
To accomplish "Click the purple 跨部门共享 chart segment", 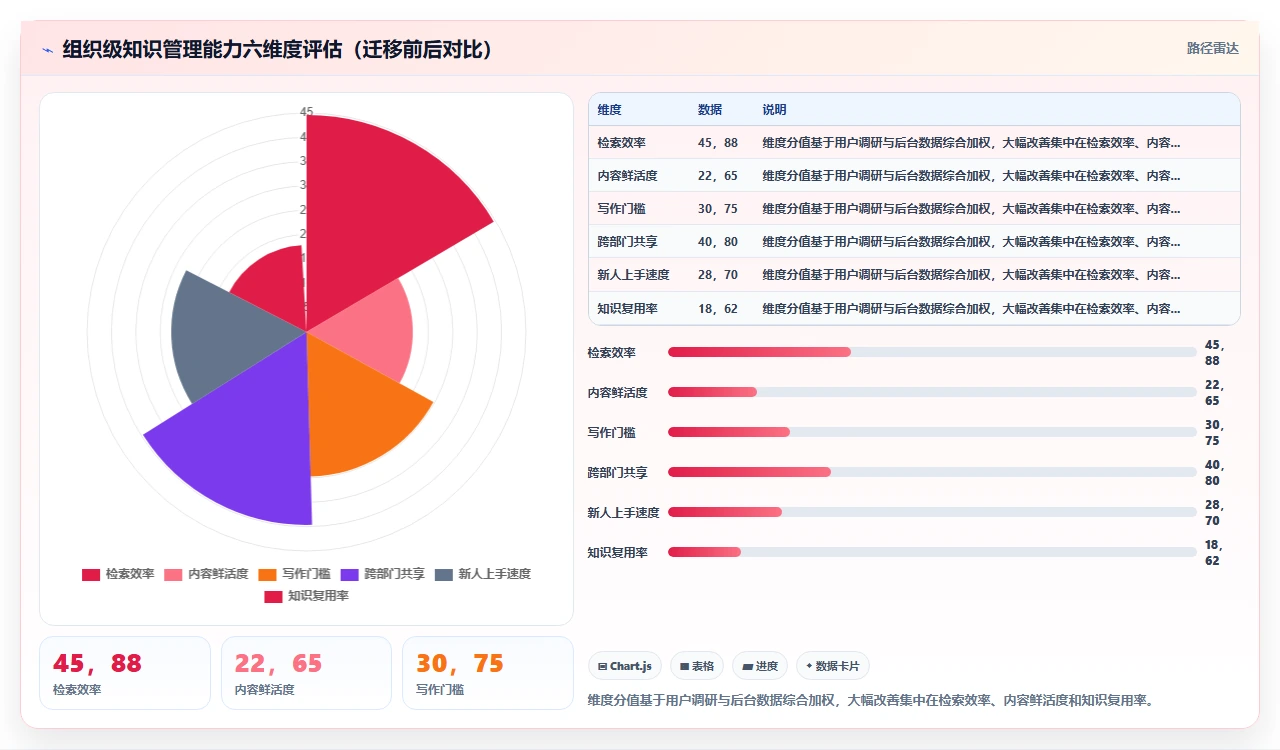I will (x=245, y=440).
